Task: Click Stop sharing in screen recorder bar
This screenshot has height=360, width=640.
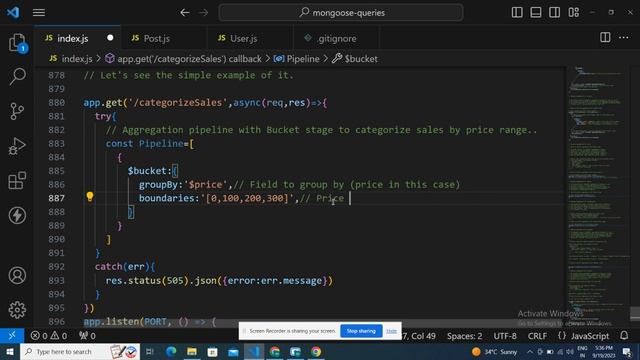Action: [x=361, y=331]
